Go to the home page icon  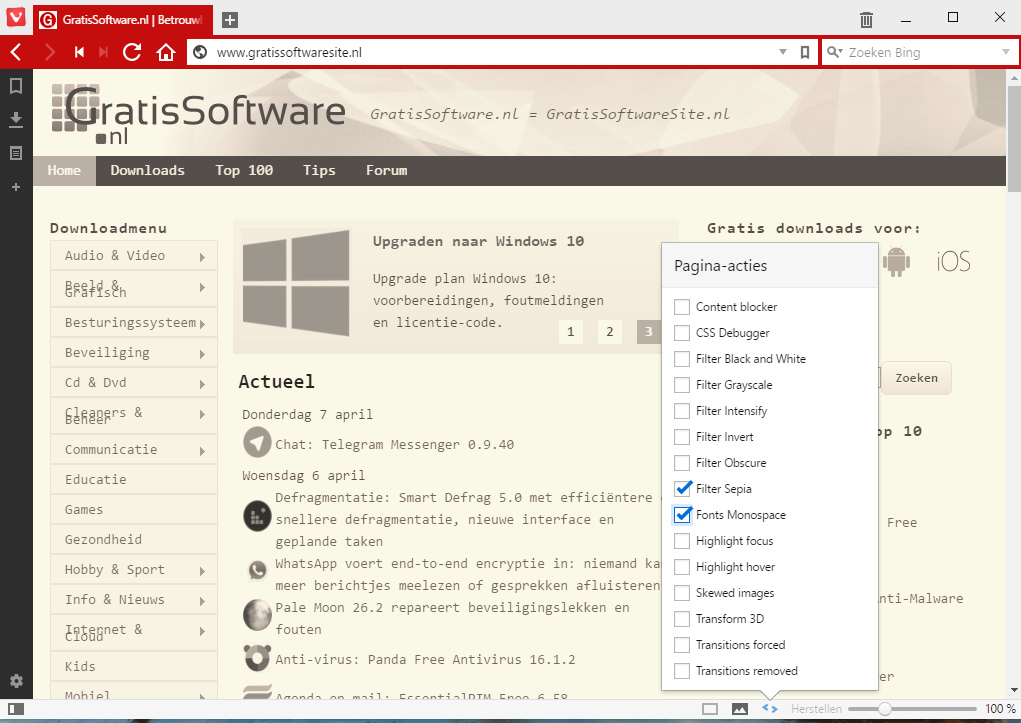pyautogui.click(x=166, y=53)
